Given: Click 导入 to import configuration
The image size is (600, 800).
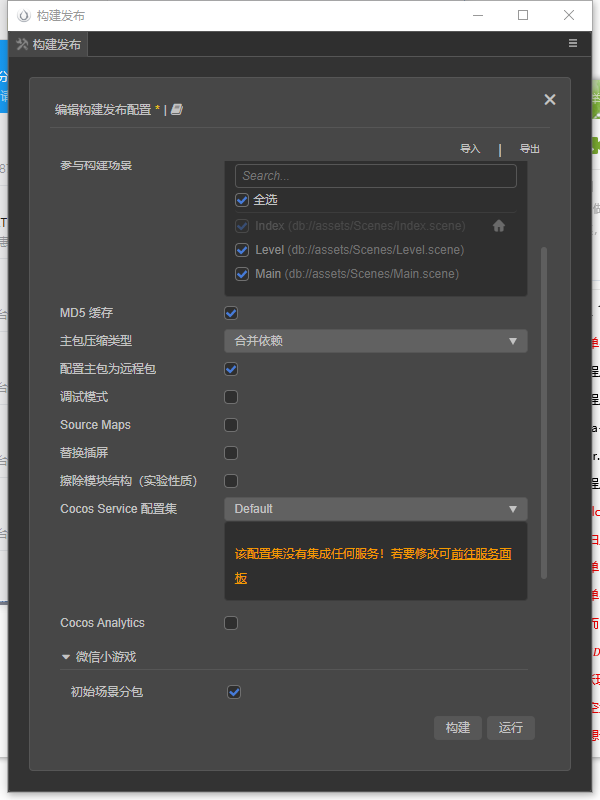Looking at the screenshot, I should (x=470, y=148).
